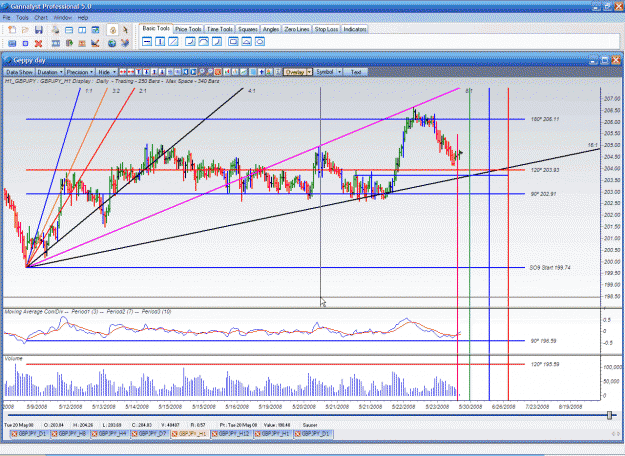Click the satellite icon beside the globe

tap(125, 43)
